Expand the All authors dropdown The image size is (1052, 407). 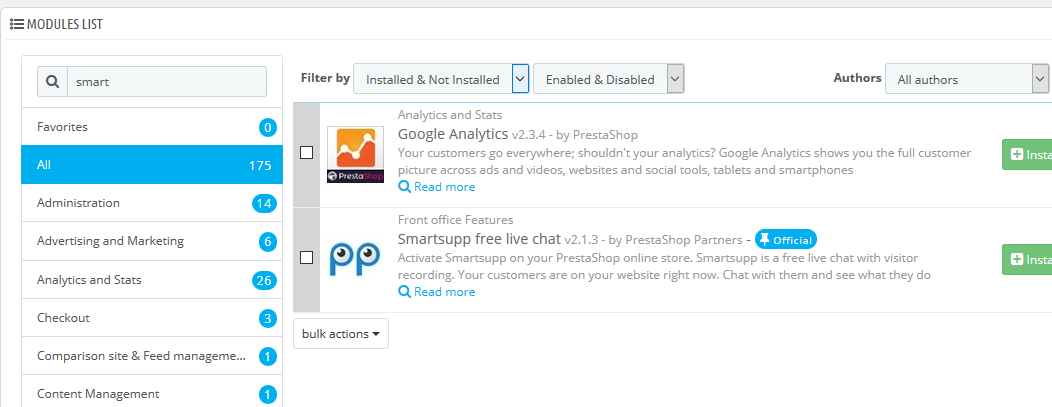(967, 79)
